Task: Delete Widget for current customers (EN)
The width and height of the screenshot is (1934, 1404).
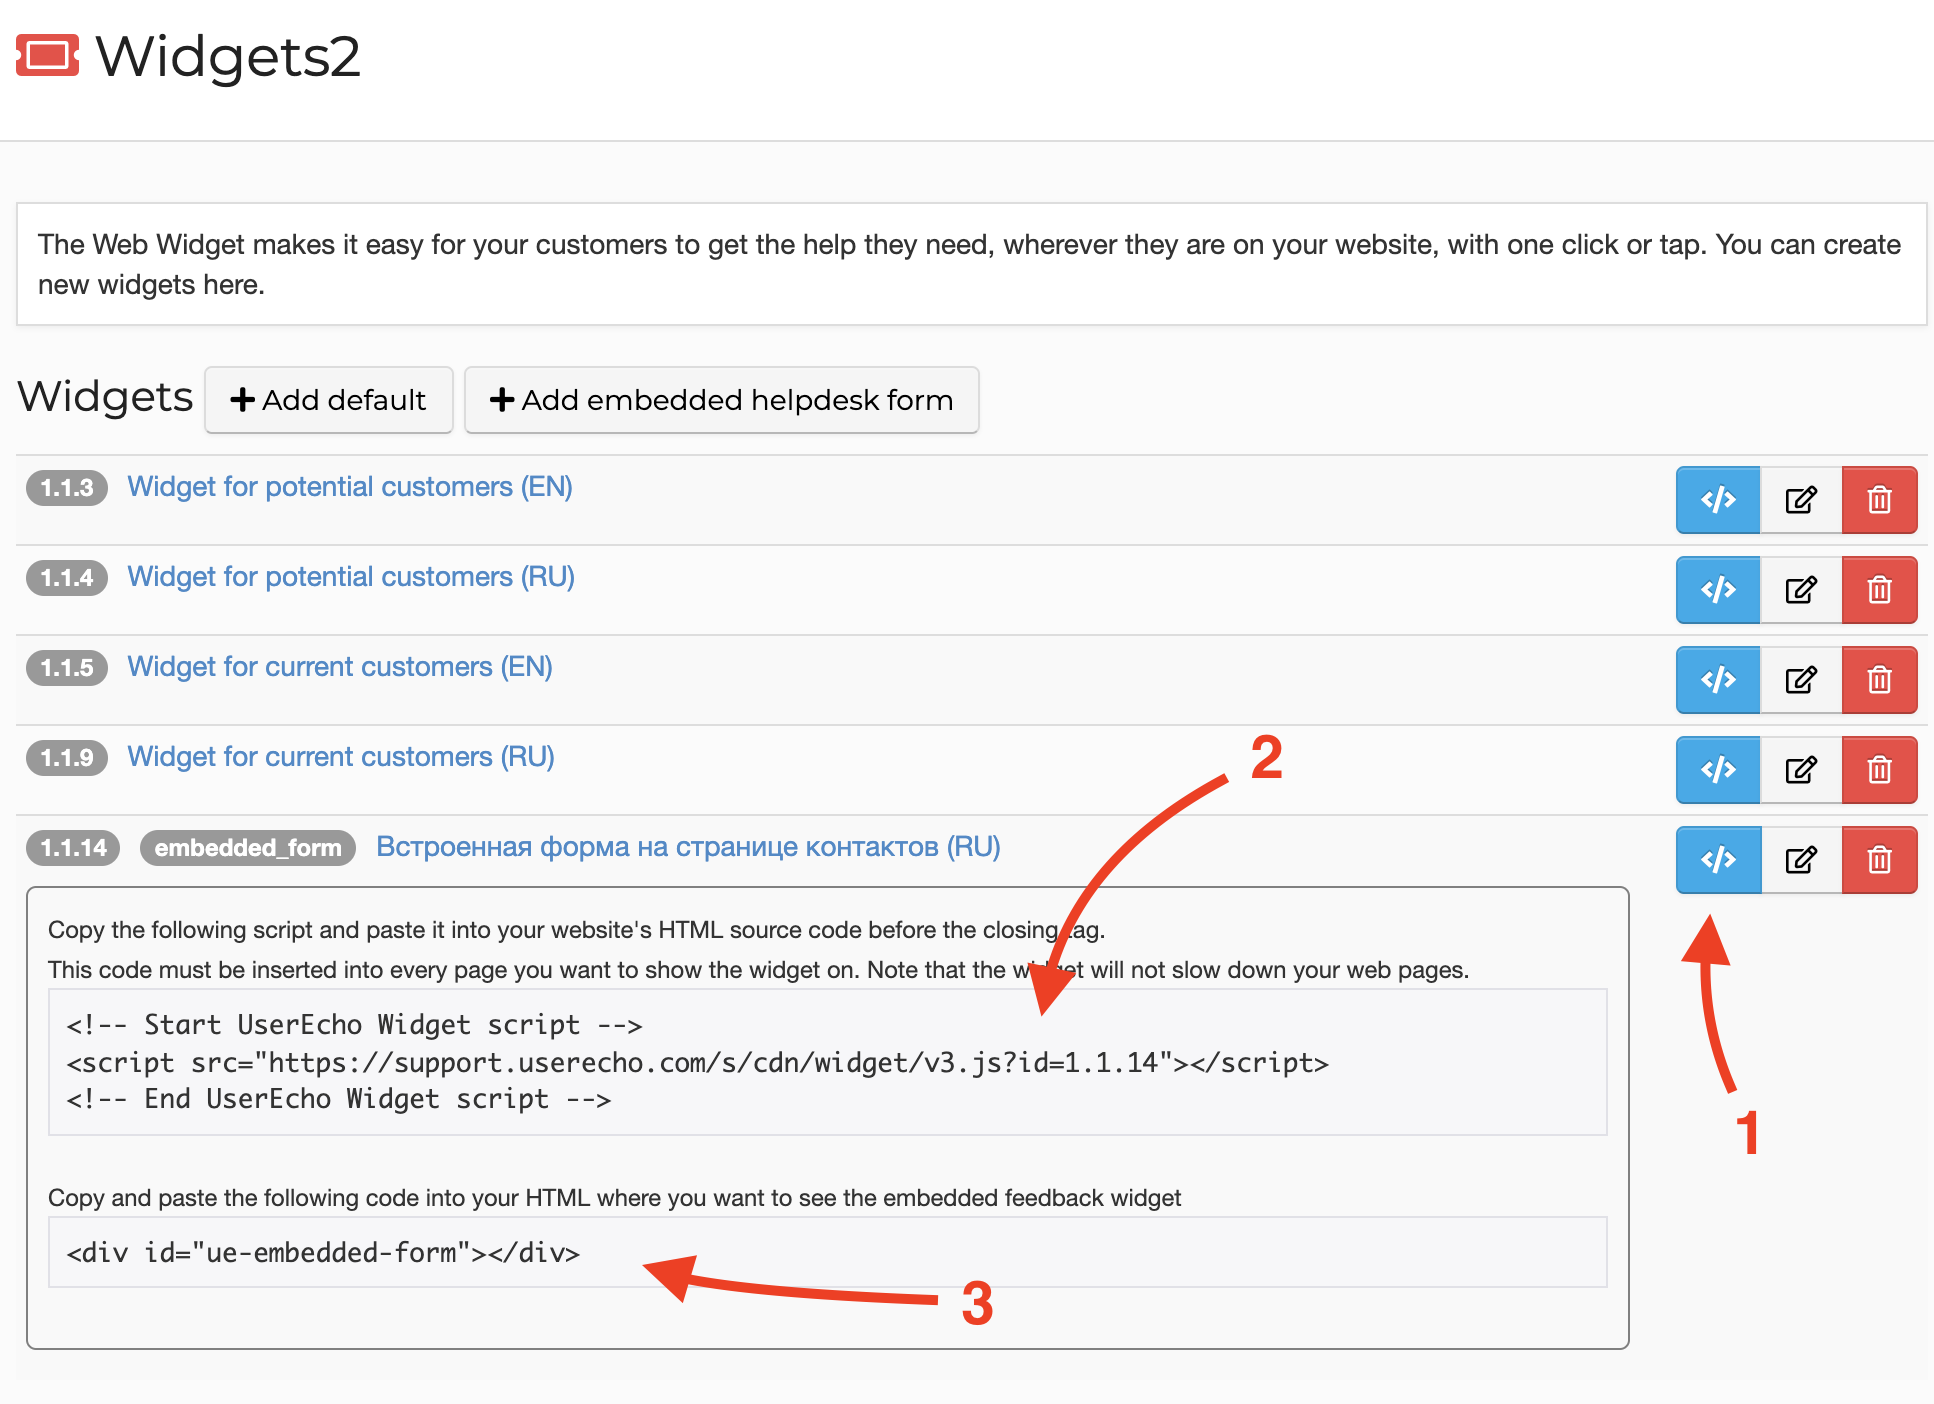Action: 1879,679
